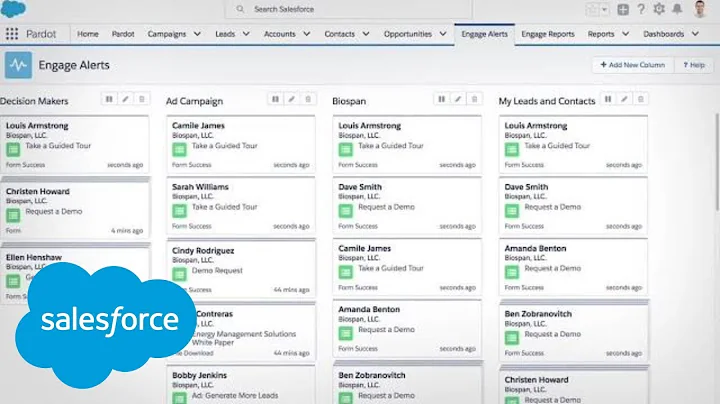Image resolution: width=720 pixels, height=404 pixels.
Task: Go to the Home tab
Action: (88, 34)
